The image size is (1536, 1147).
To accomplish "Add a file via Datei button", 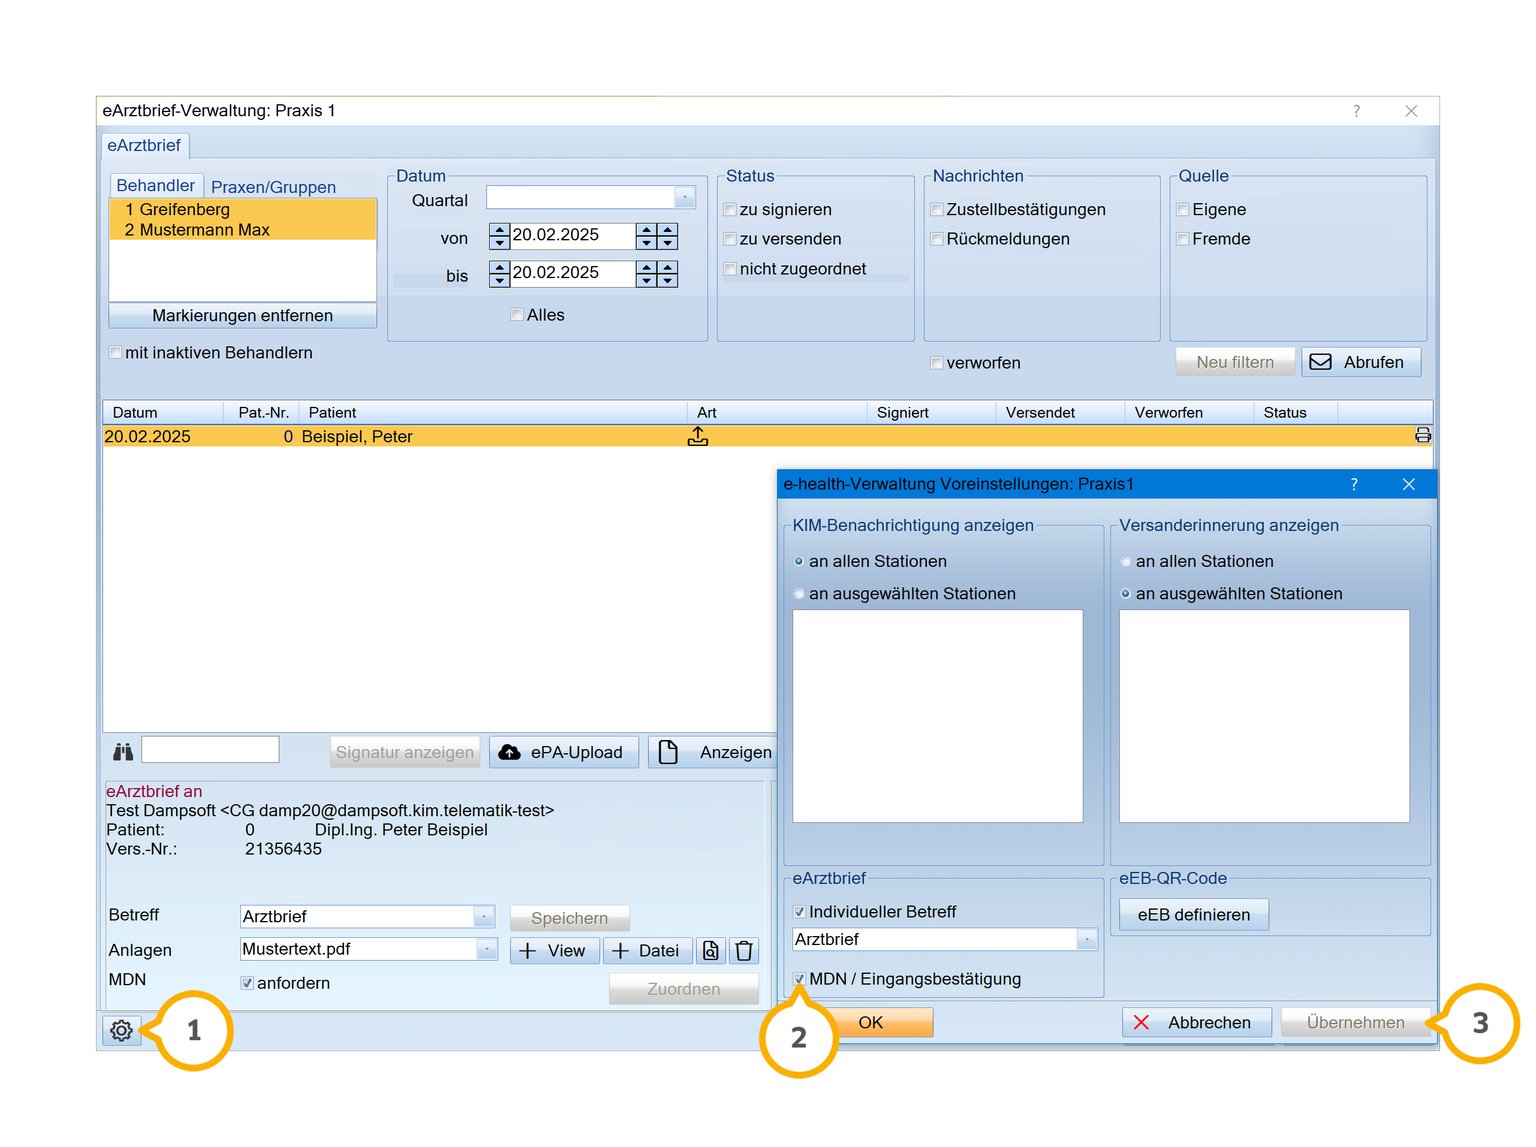I will tap(647, 950).
